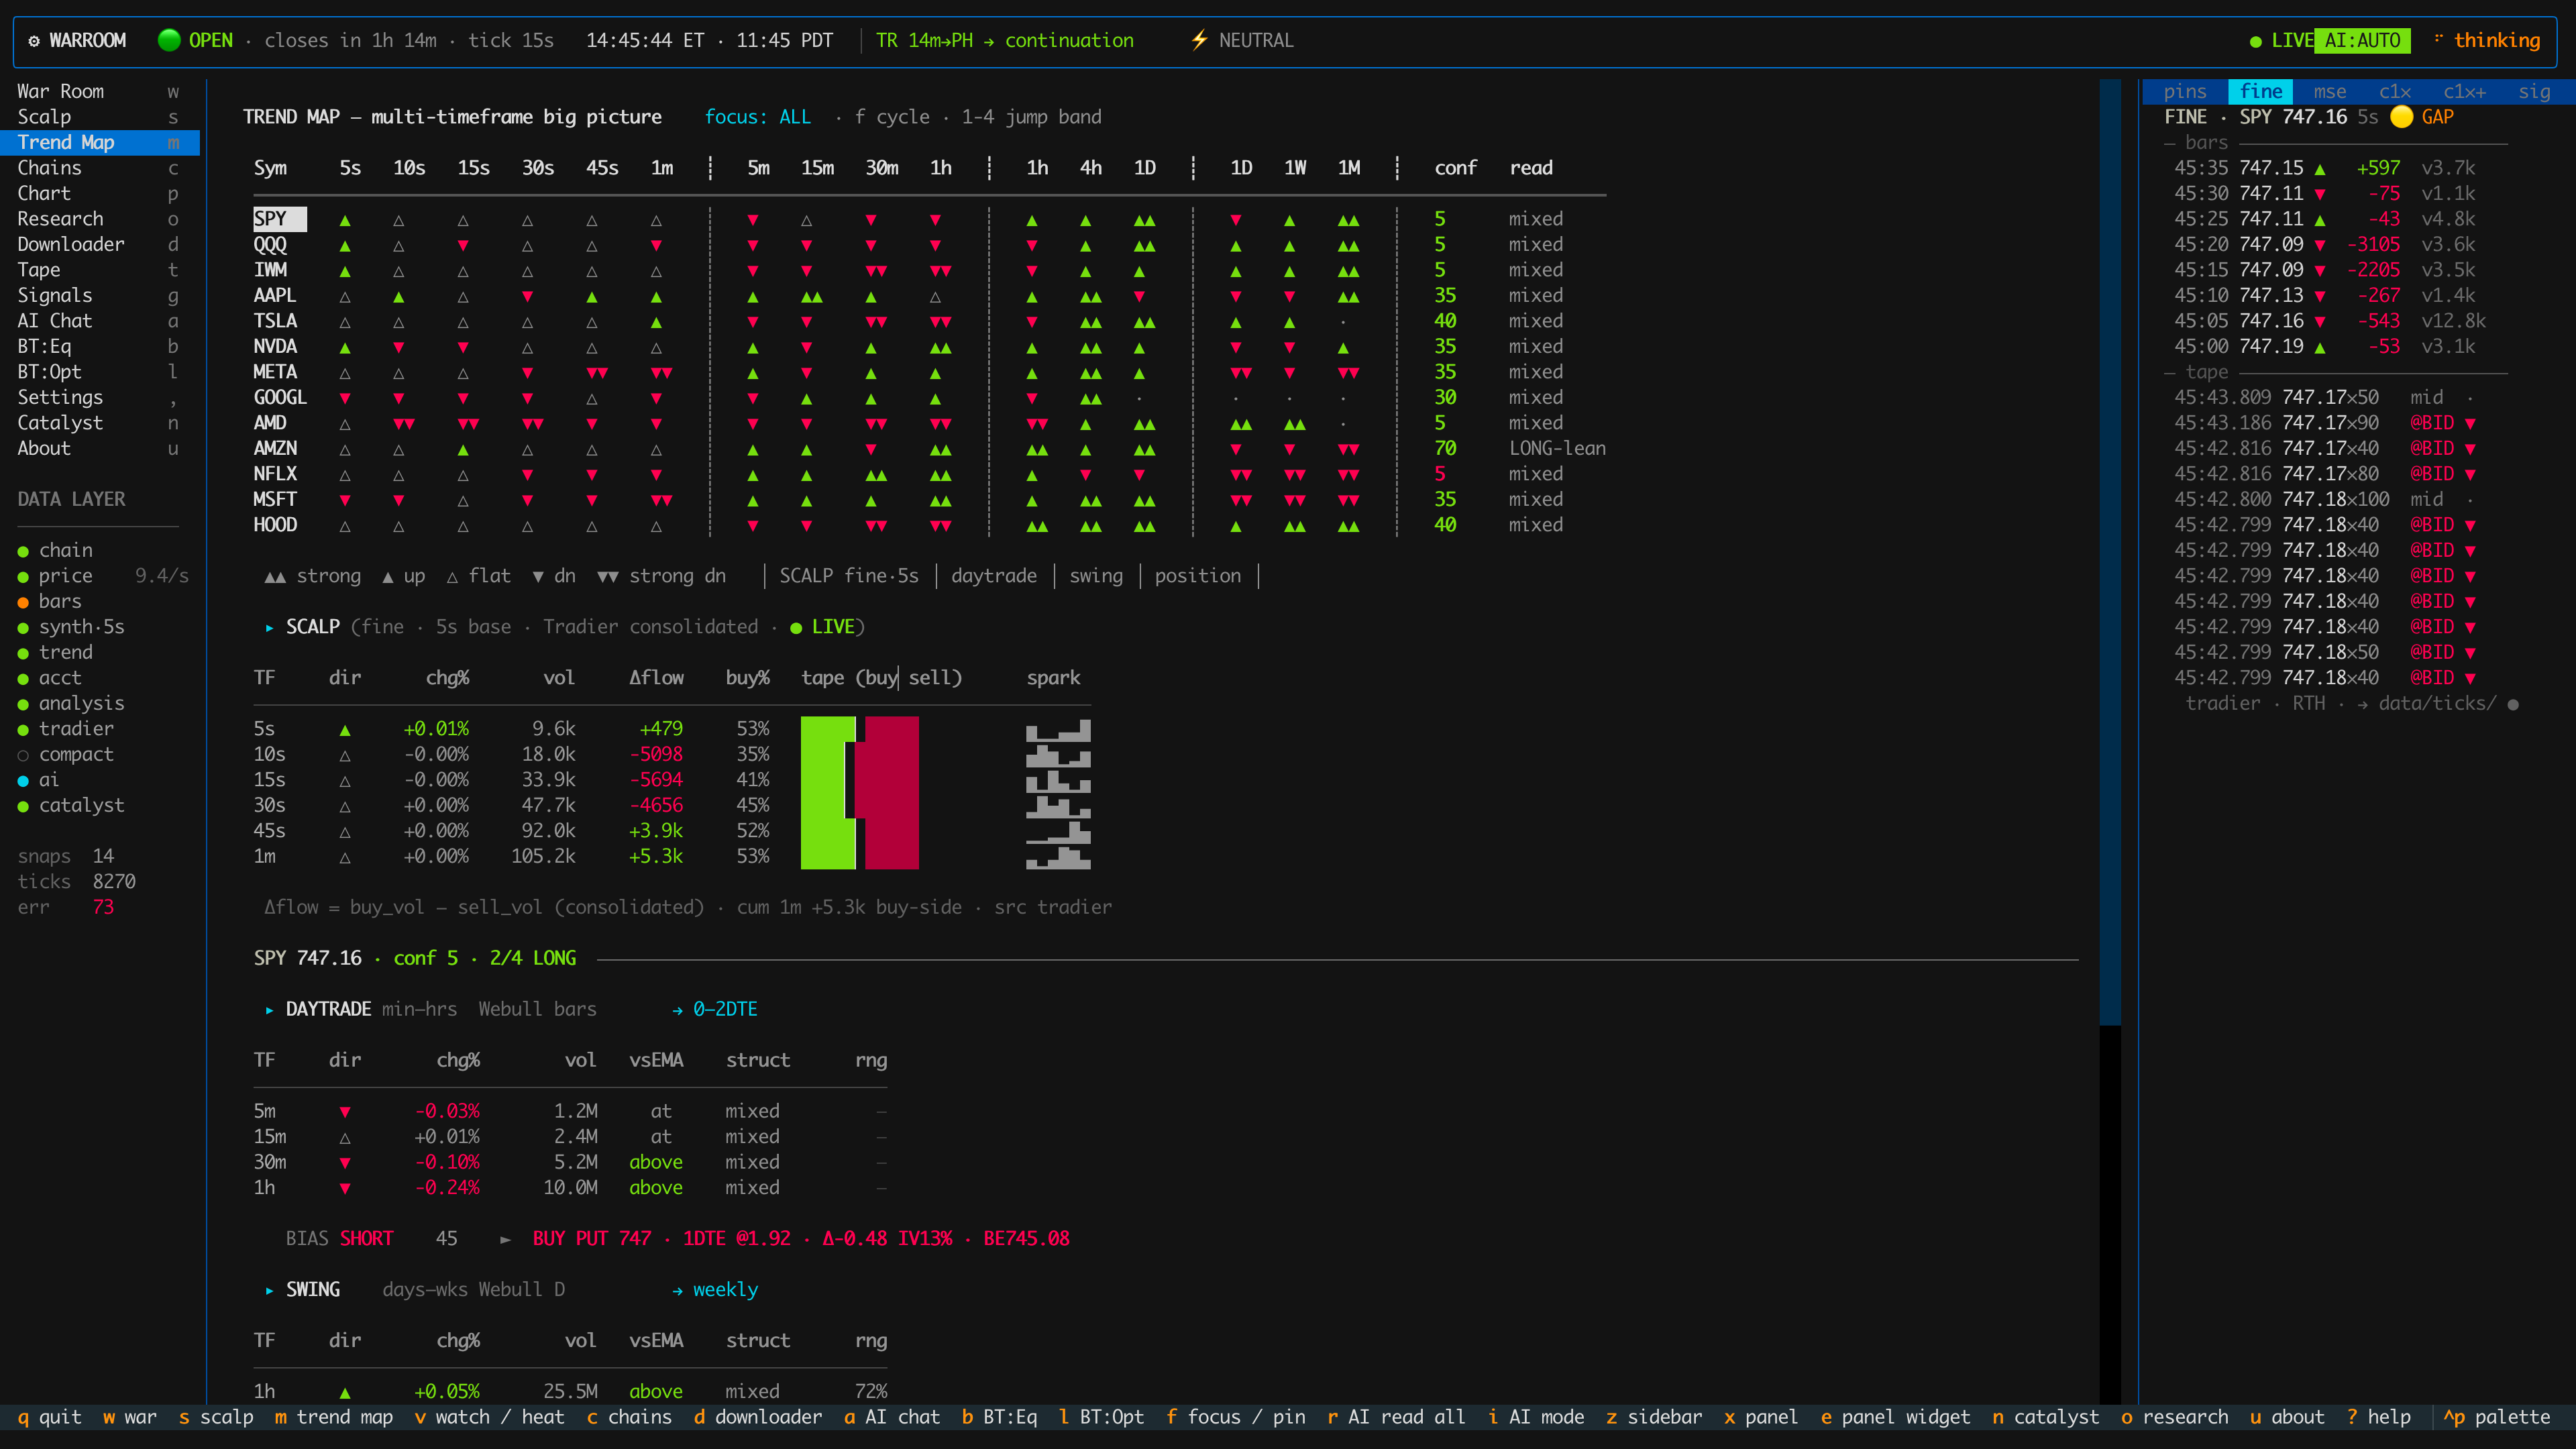This screenshot has width=2576, height=1449.
Task: Click the '^p palette' footer shortcut
Action: (2497, 1417)
